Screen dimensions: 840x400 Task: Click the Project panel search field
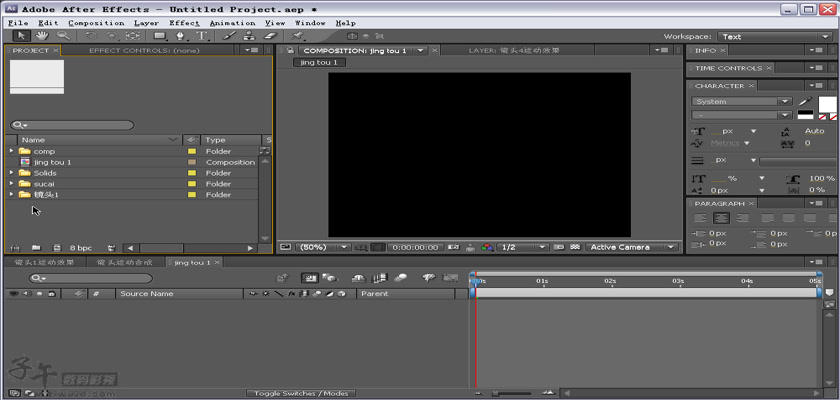tap(72, 125)
